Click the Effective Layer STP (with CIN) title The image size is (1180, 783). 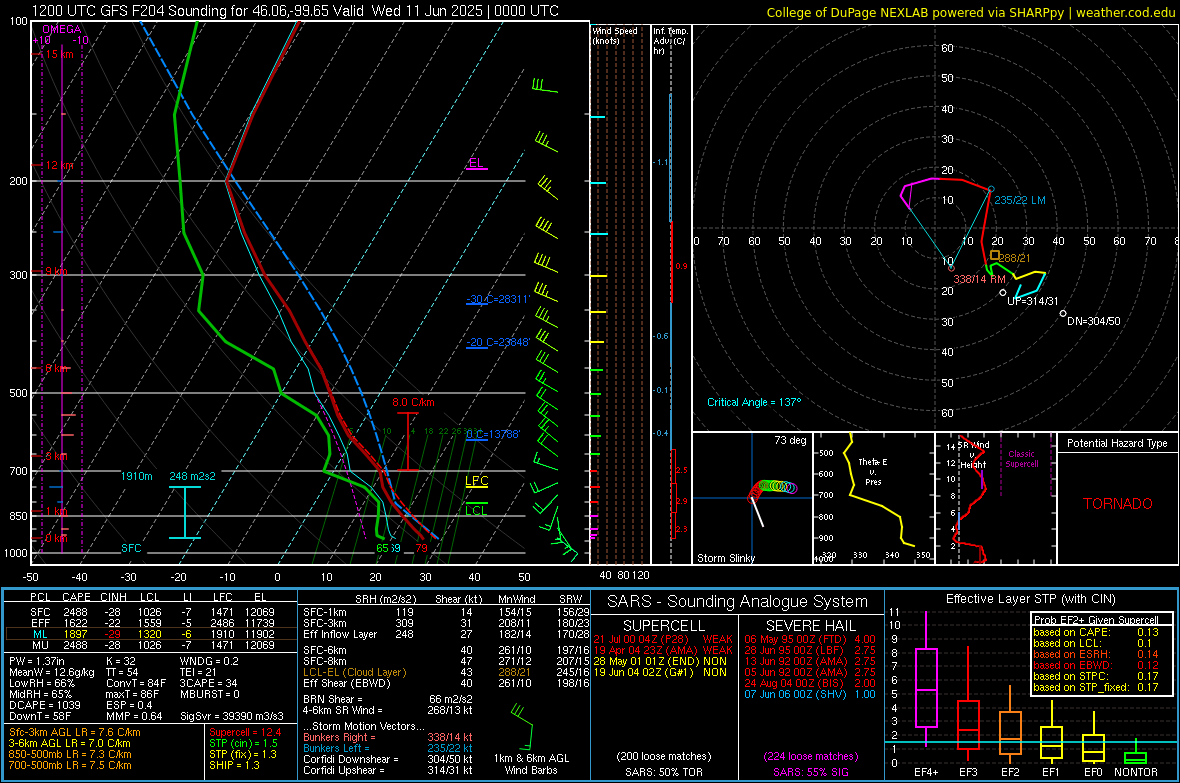(x=1030, y=599)
